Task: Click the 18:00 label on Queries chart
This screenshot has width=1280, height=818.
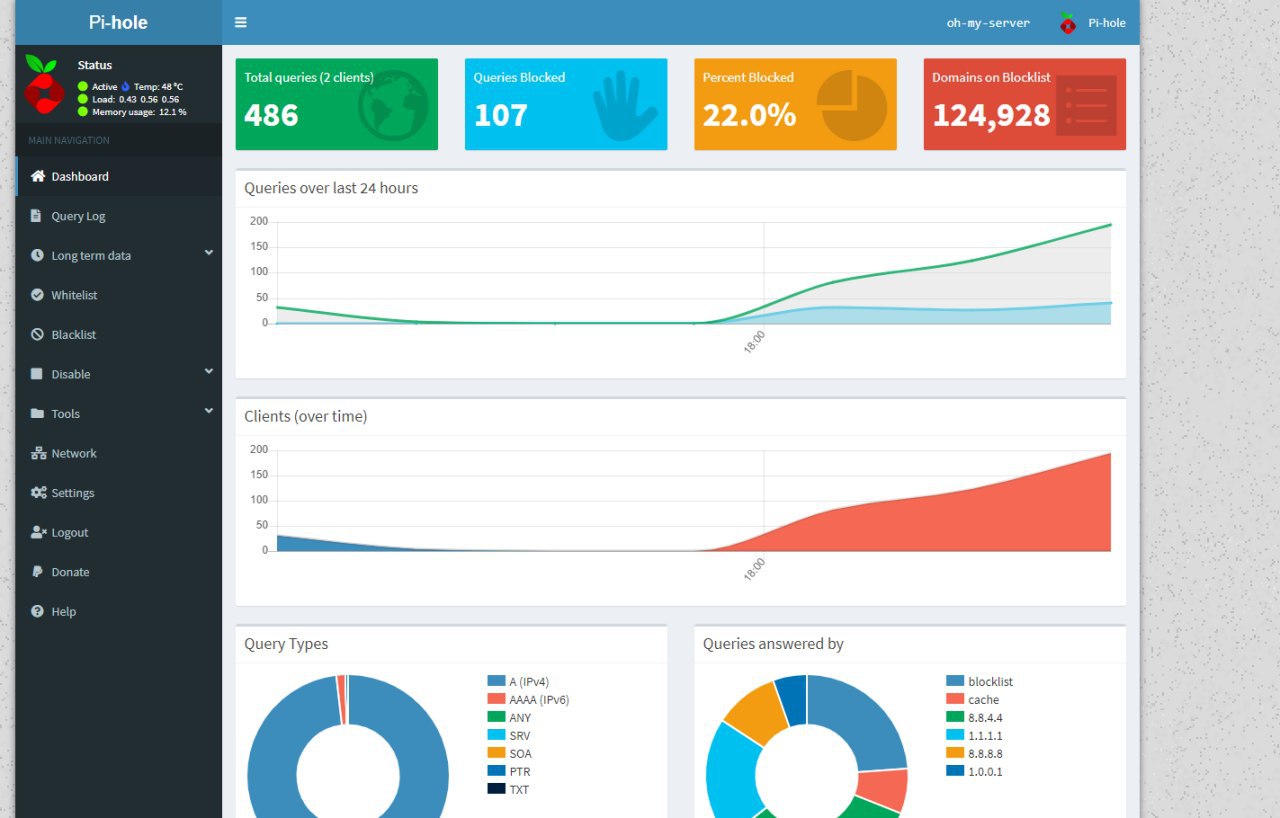Action: click(x=755, y=344)
